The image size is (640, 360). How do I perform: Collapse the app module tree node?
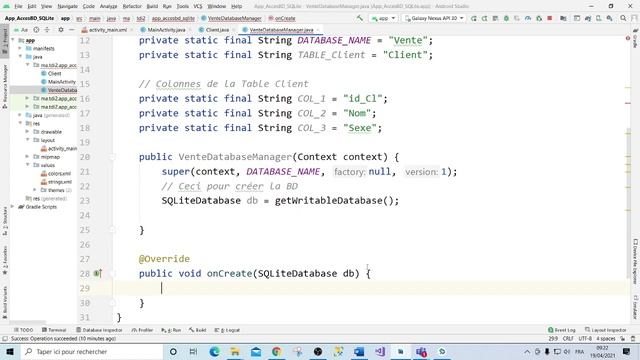(x=13, y=40)
